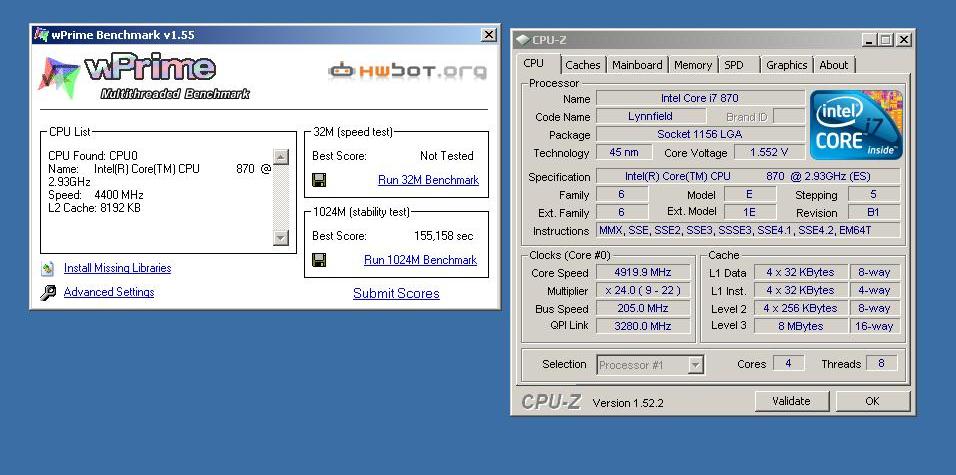Image resolution: width=956 pixels, height=475 pixels.
Task: Click the Threads count value 8
Action: click(882, 363)
